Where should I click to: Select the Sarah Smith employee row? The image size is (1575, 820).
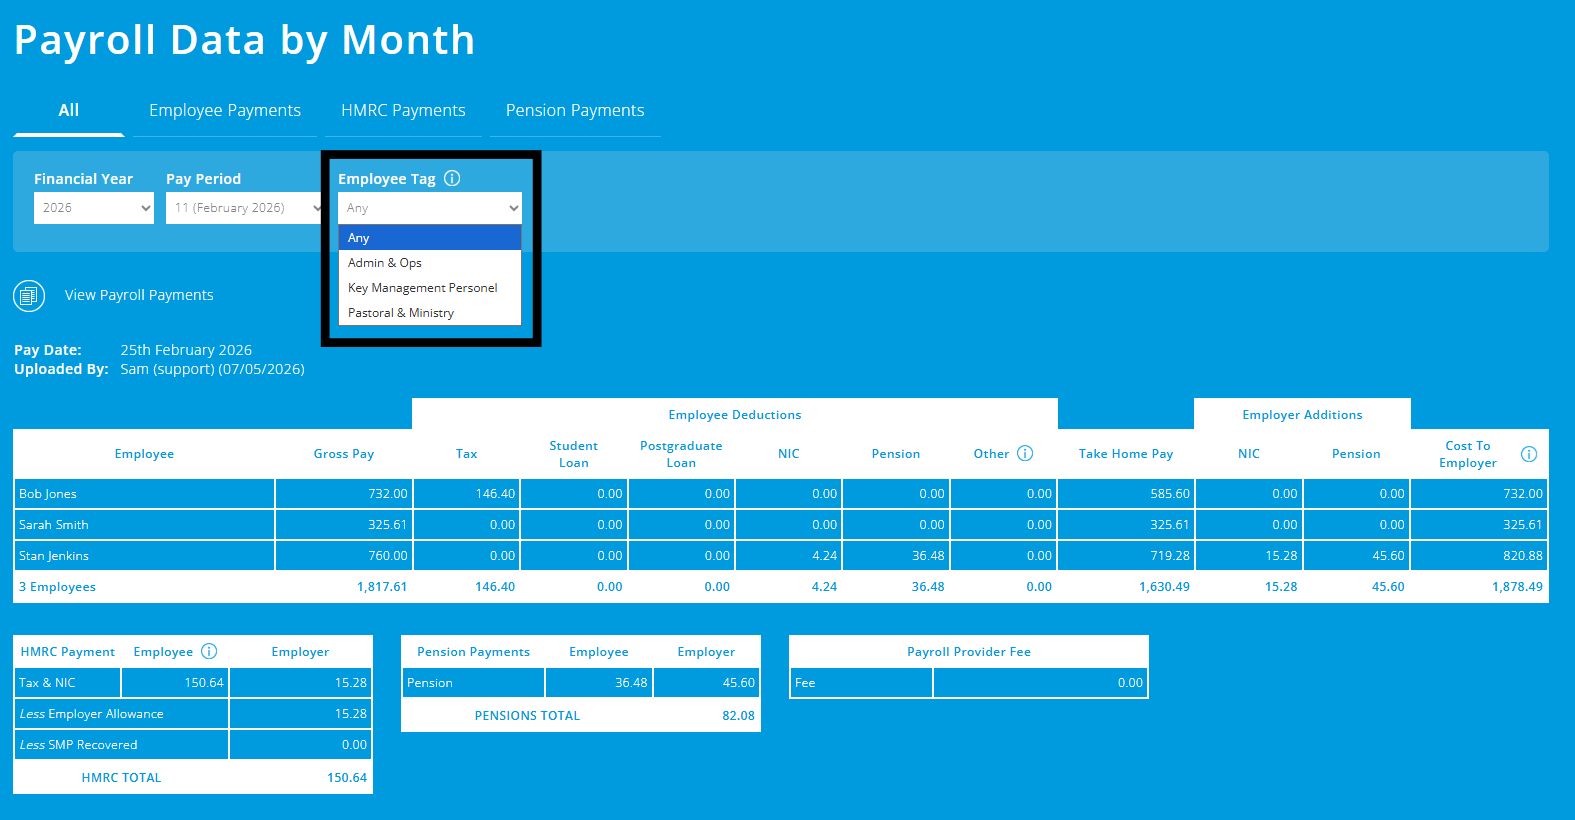(781, 525)
